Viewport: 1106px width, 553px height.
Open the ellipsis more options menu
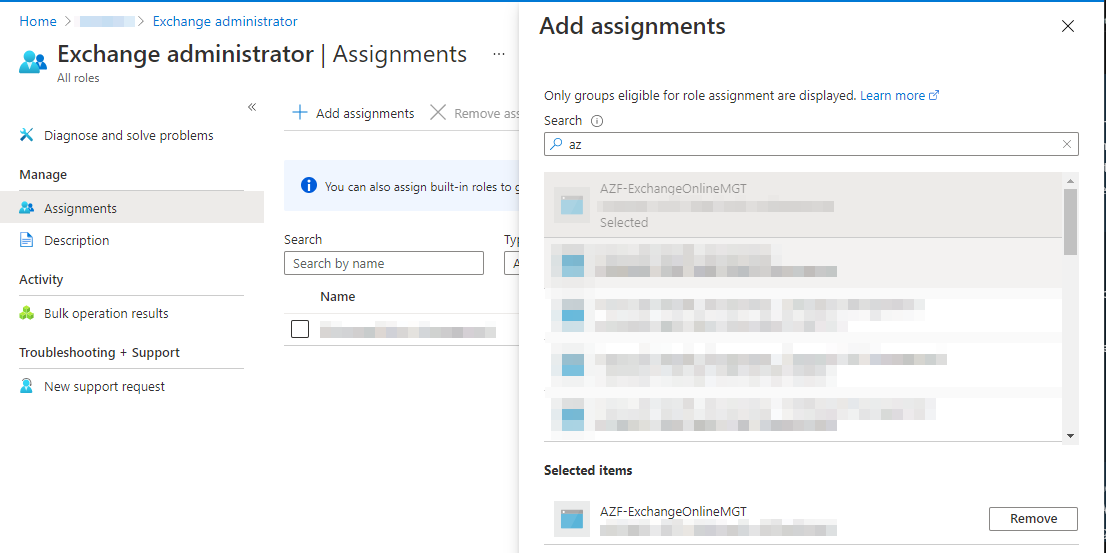point(499,54)
